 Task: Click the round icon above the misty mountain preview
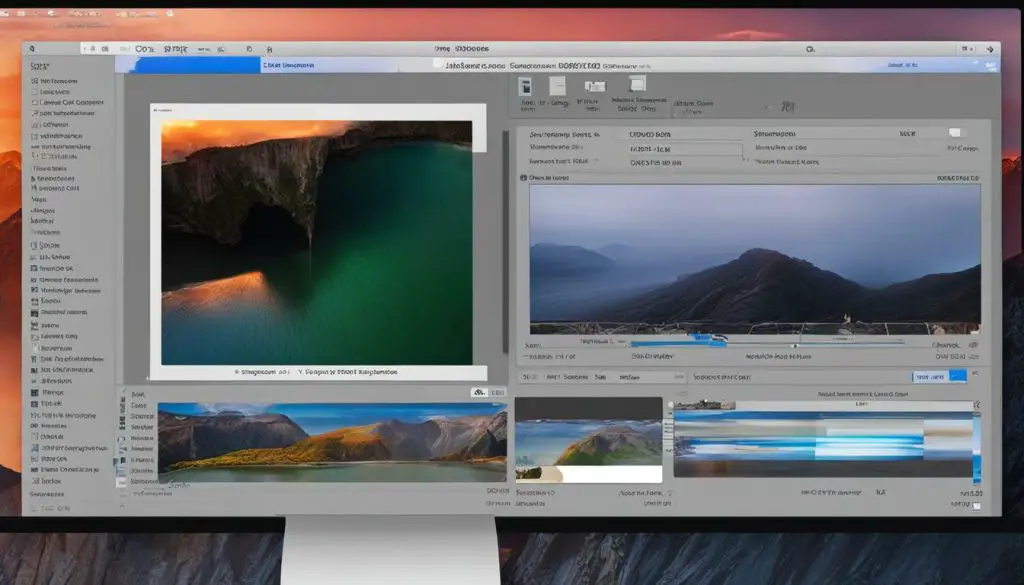coord(524,177)
